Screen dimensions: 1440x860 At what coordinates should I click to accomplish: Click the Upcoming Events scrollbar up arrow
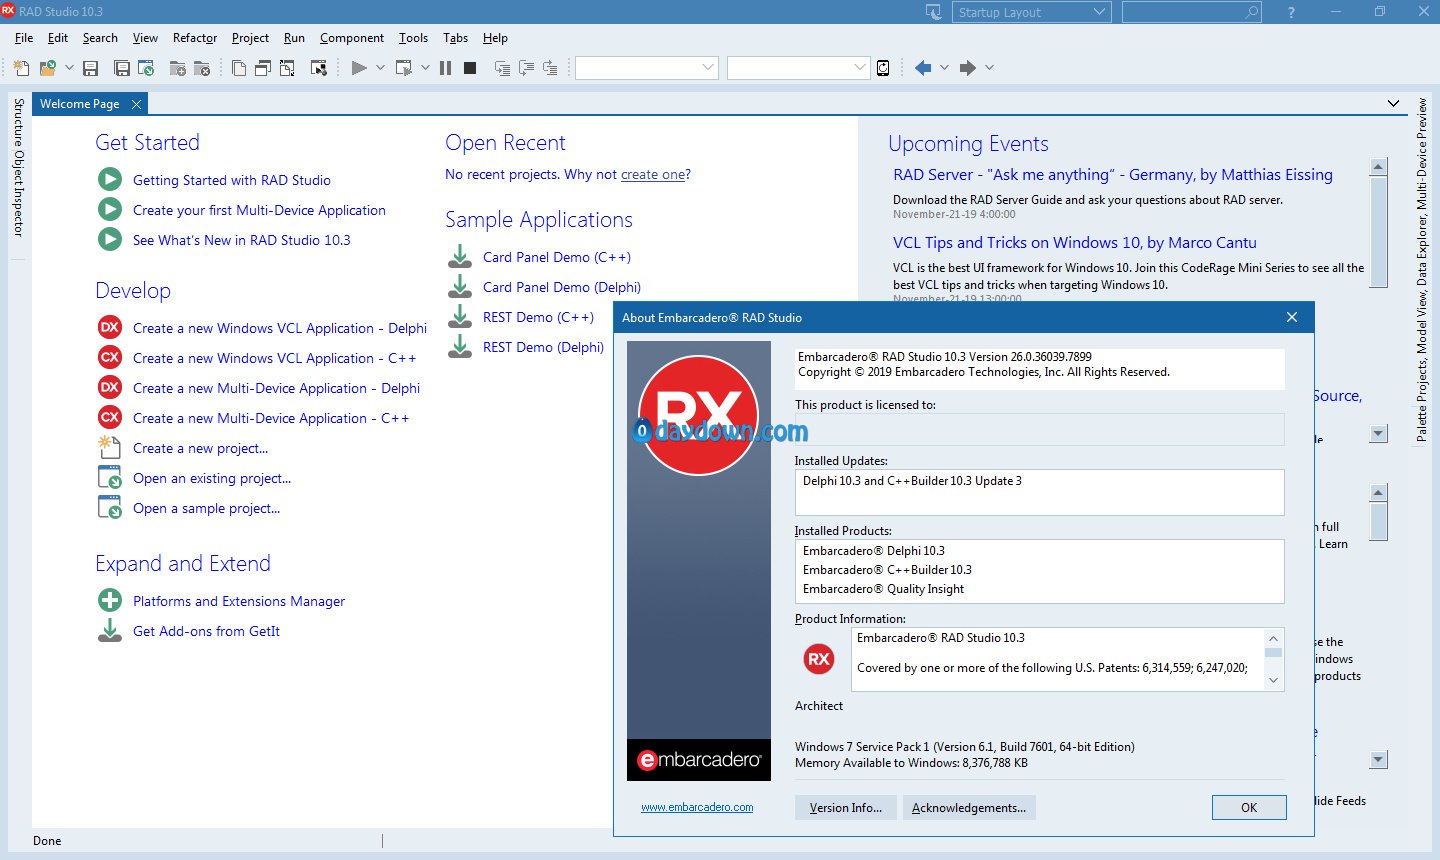1379,167
